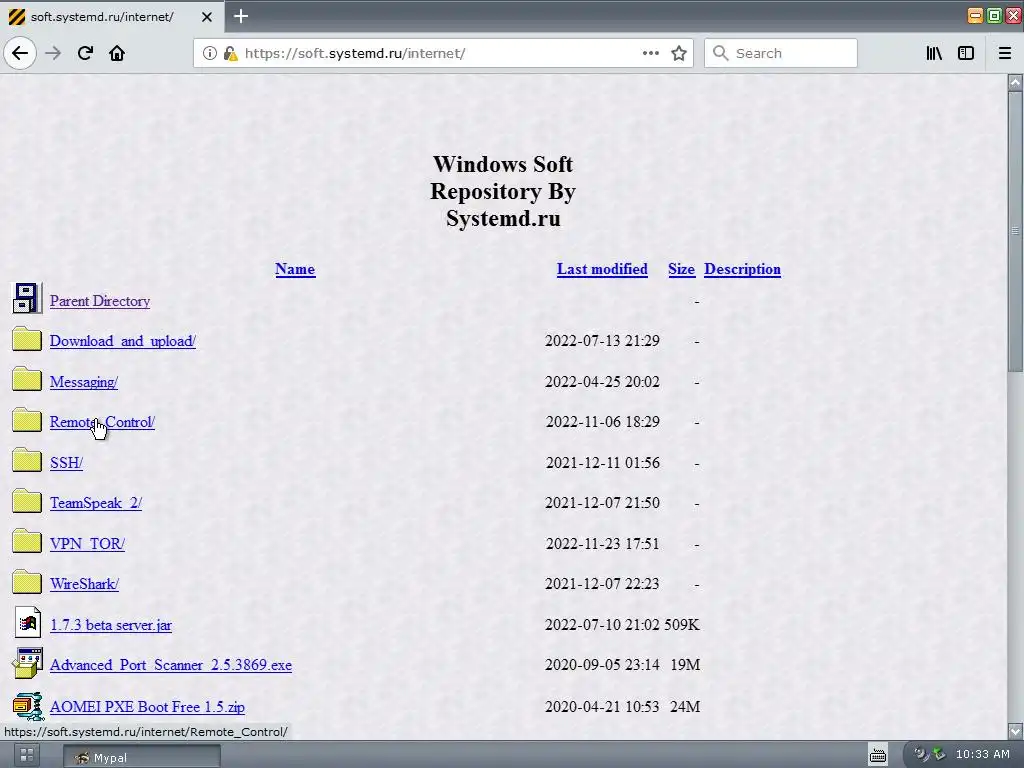Sort listing by Size column
This screenshot has width=1024, height=768.
[x=681, y=269]
